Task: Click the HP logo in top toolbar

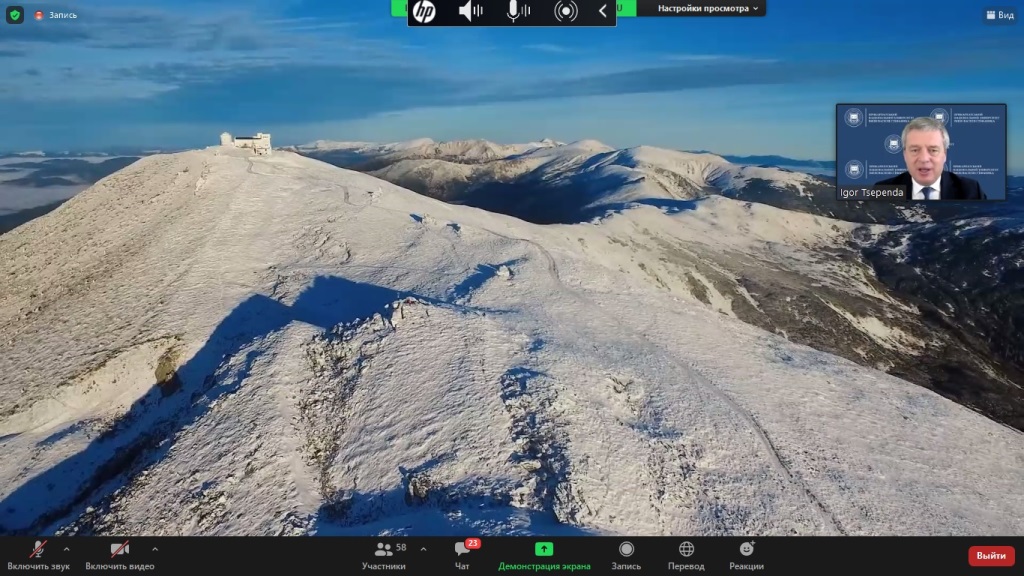Action: (x=424, y=11)
